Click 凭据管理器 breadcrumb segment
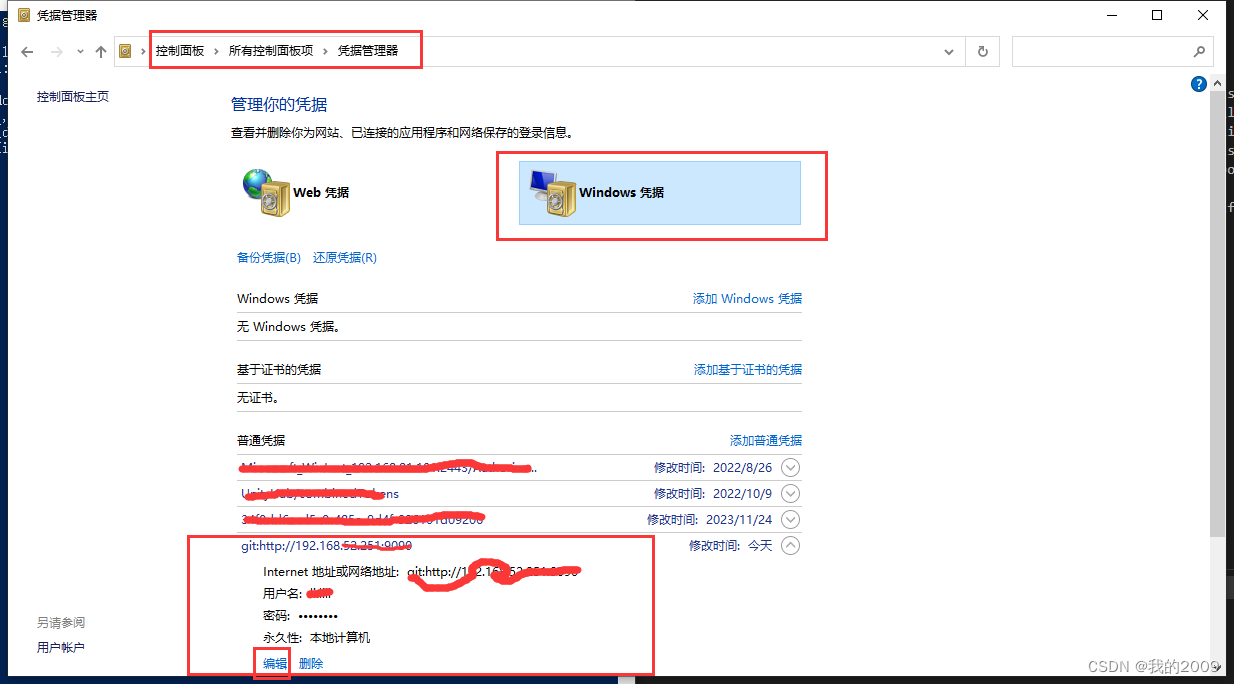This screenshot has height=684, width=1234. (368, 51)
